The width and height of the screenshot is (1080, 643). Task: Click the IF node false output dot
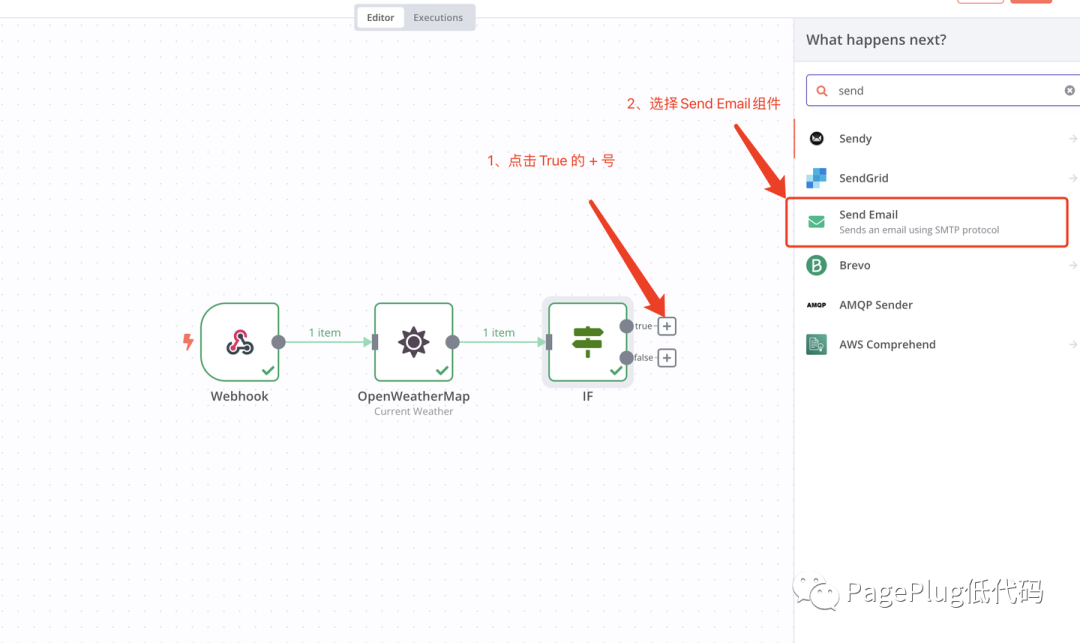(x=626, y=358)
